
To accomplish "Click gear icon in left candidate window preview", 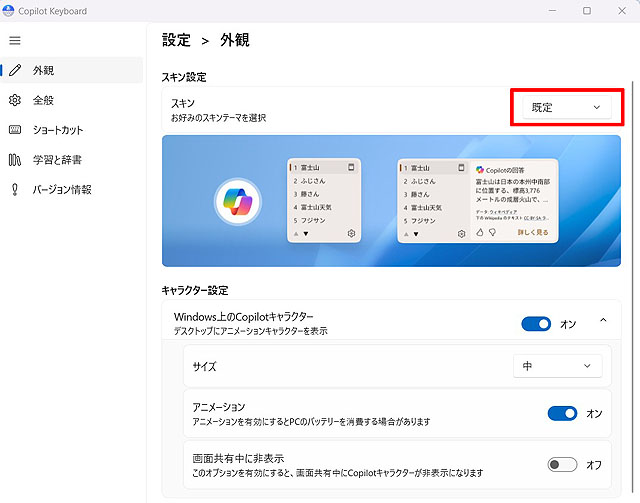I will (x=351, y=234).
